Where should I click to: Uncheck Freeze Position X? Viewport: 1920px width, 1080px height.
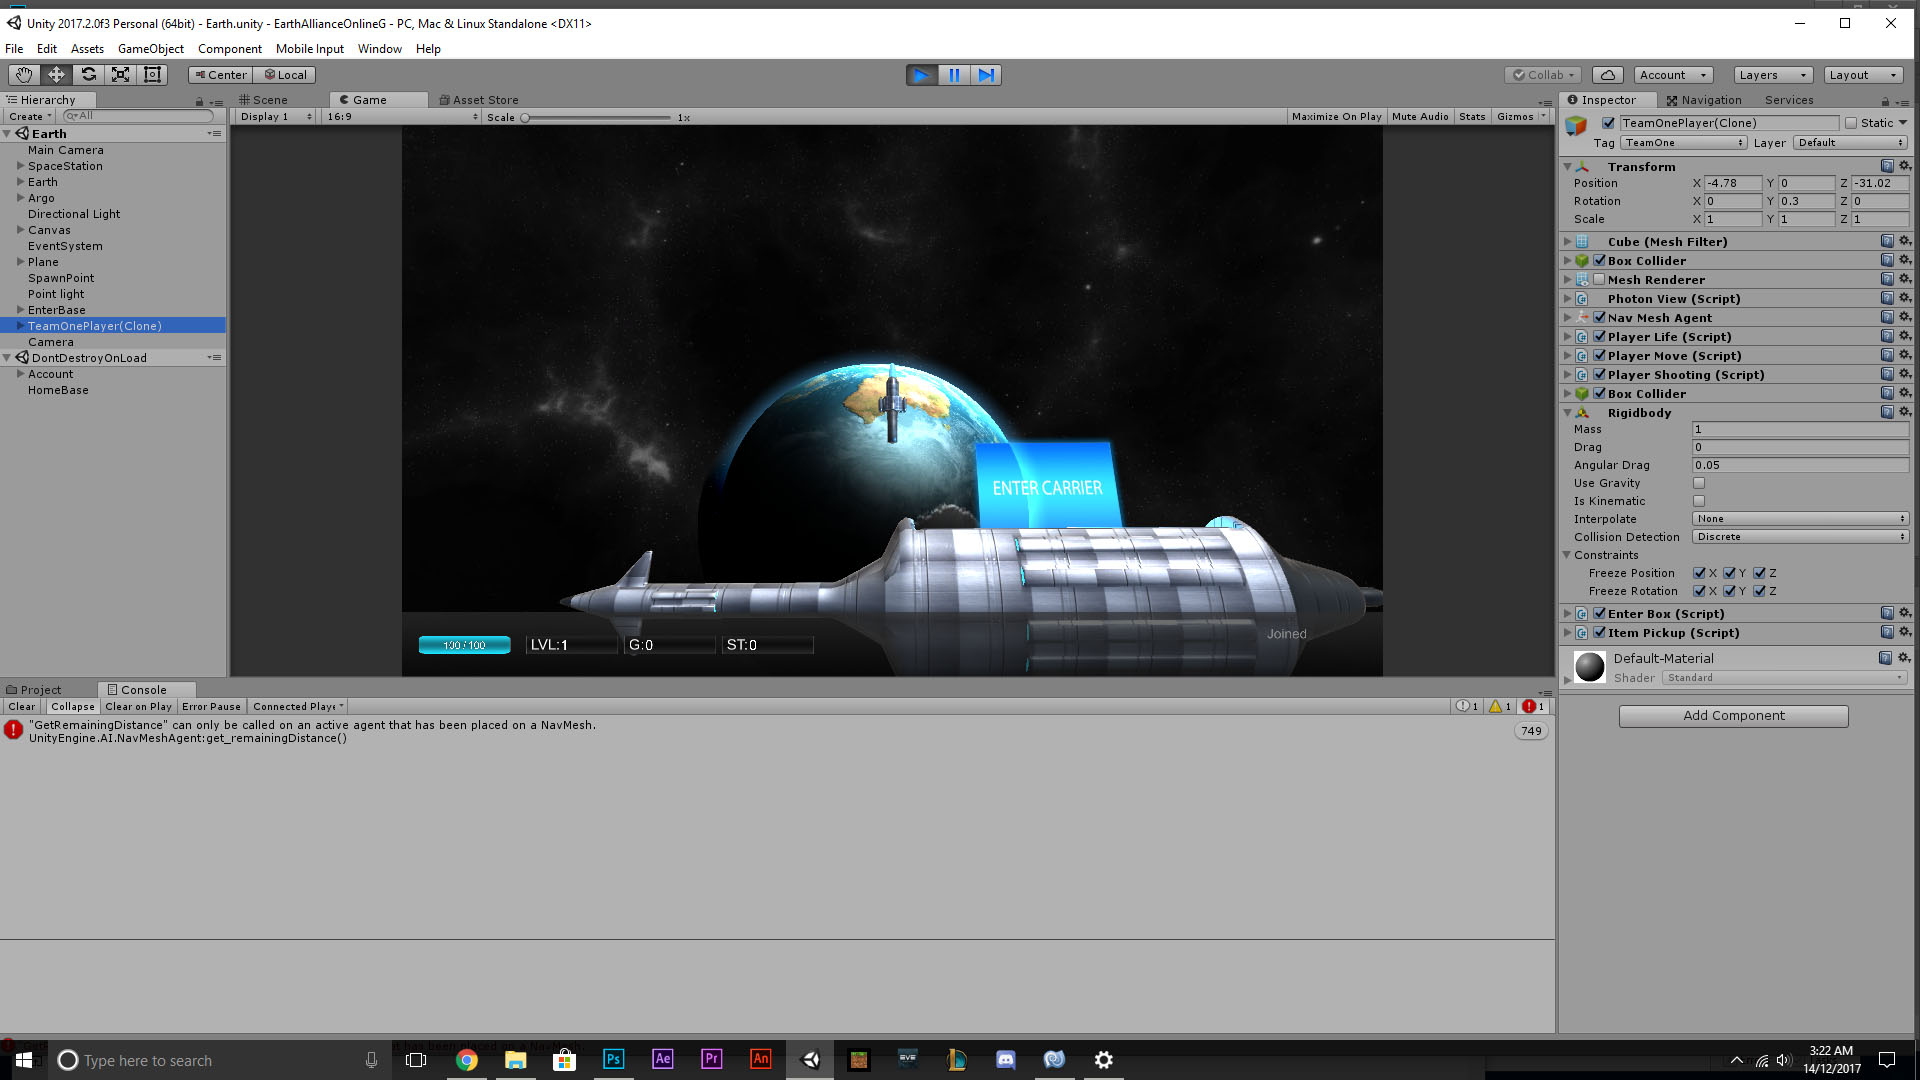1699,573
